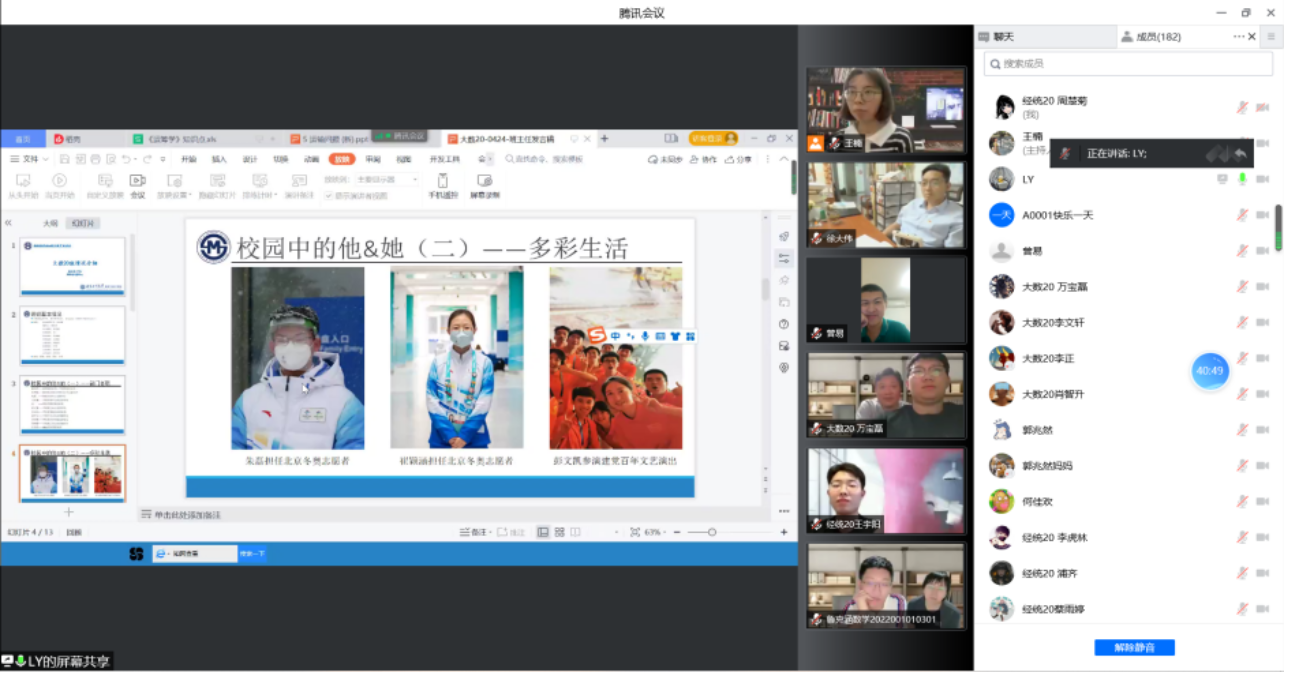Toggle 显示演讲者视图 checkbox

click(x=328, y=195)
